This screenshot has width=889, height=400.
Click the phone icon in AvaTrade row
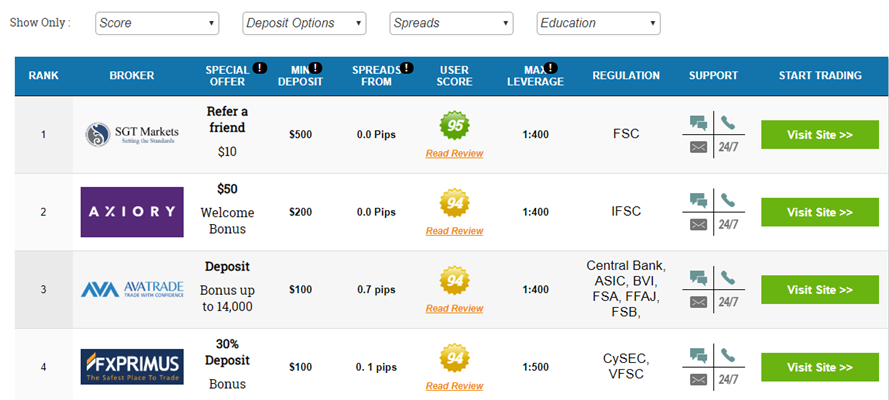tap(728, 278)
